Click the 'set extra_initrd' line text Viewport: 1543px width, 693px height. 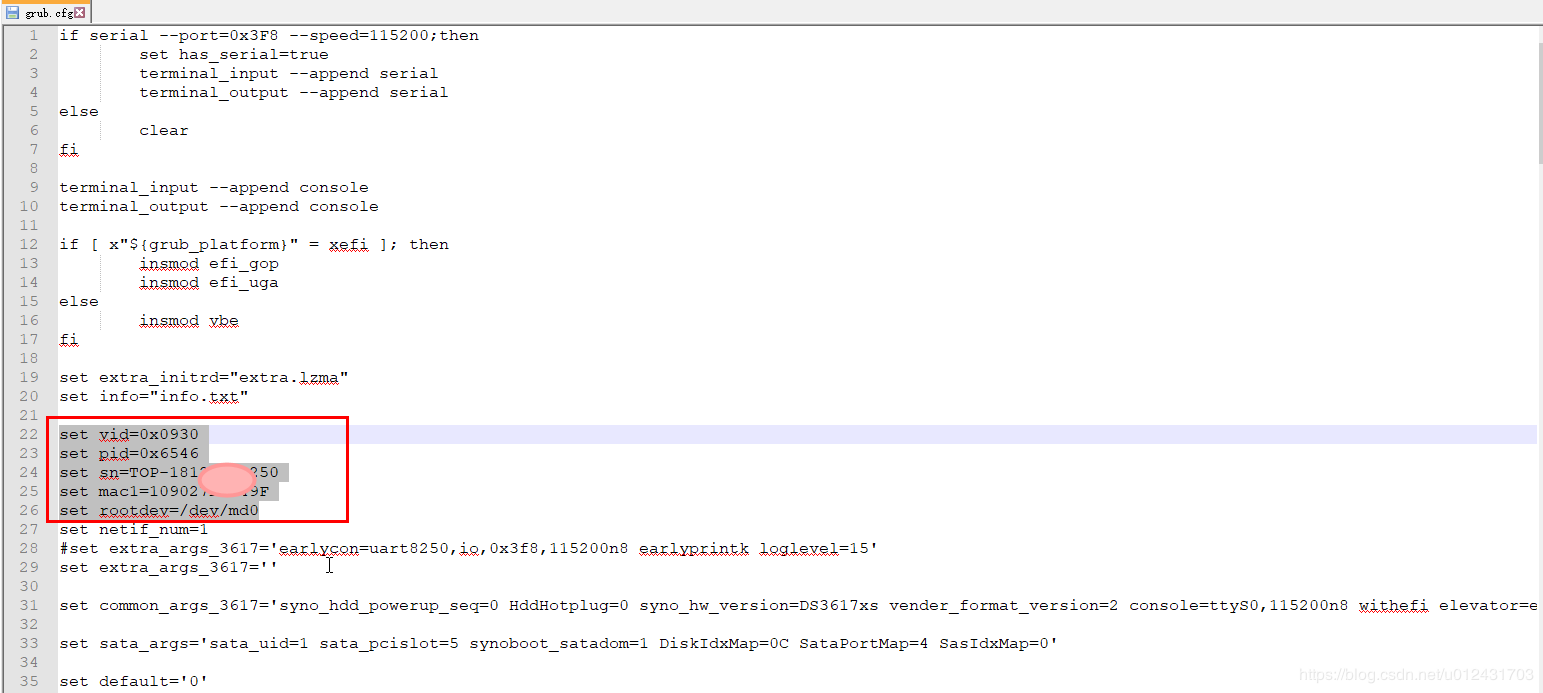coord(204,377)
